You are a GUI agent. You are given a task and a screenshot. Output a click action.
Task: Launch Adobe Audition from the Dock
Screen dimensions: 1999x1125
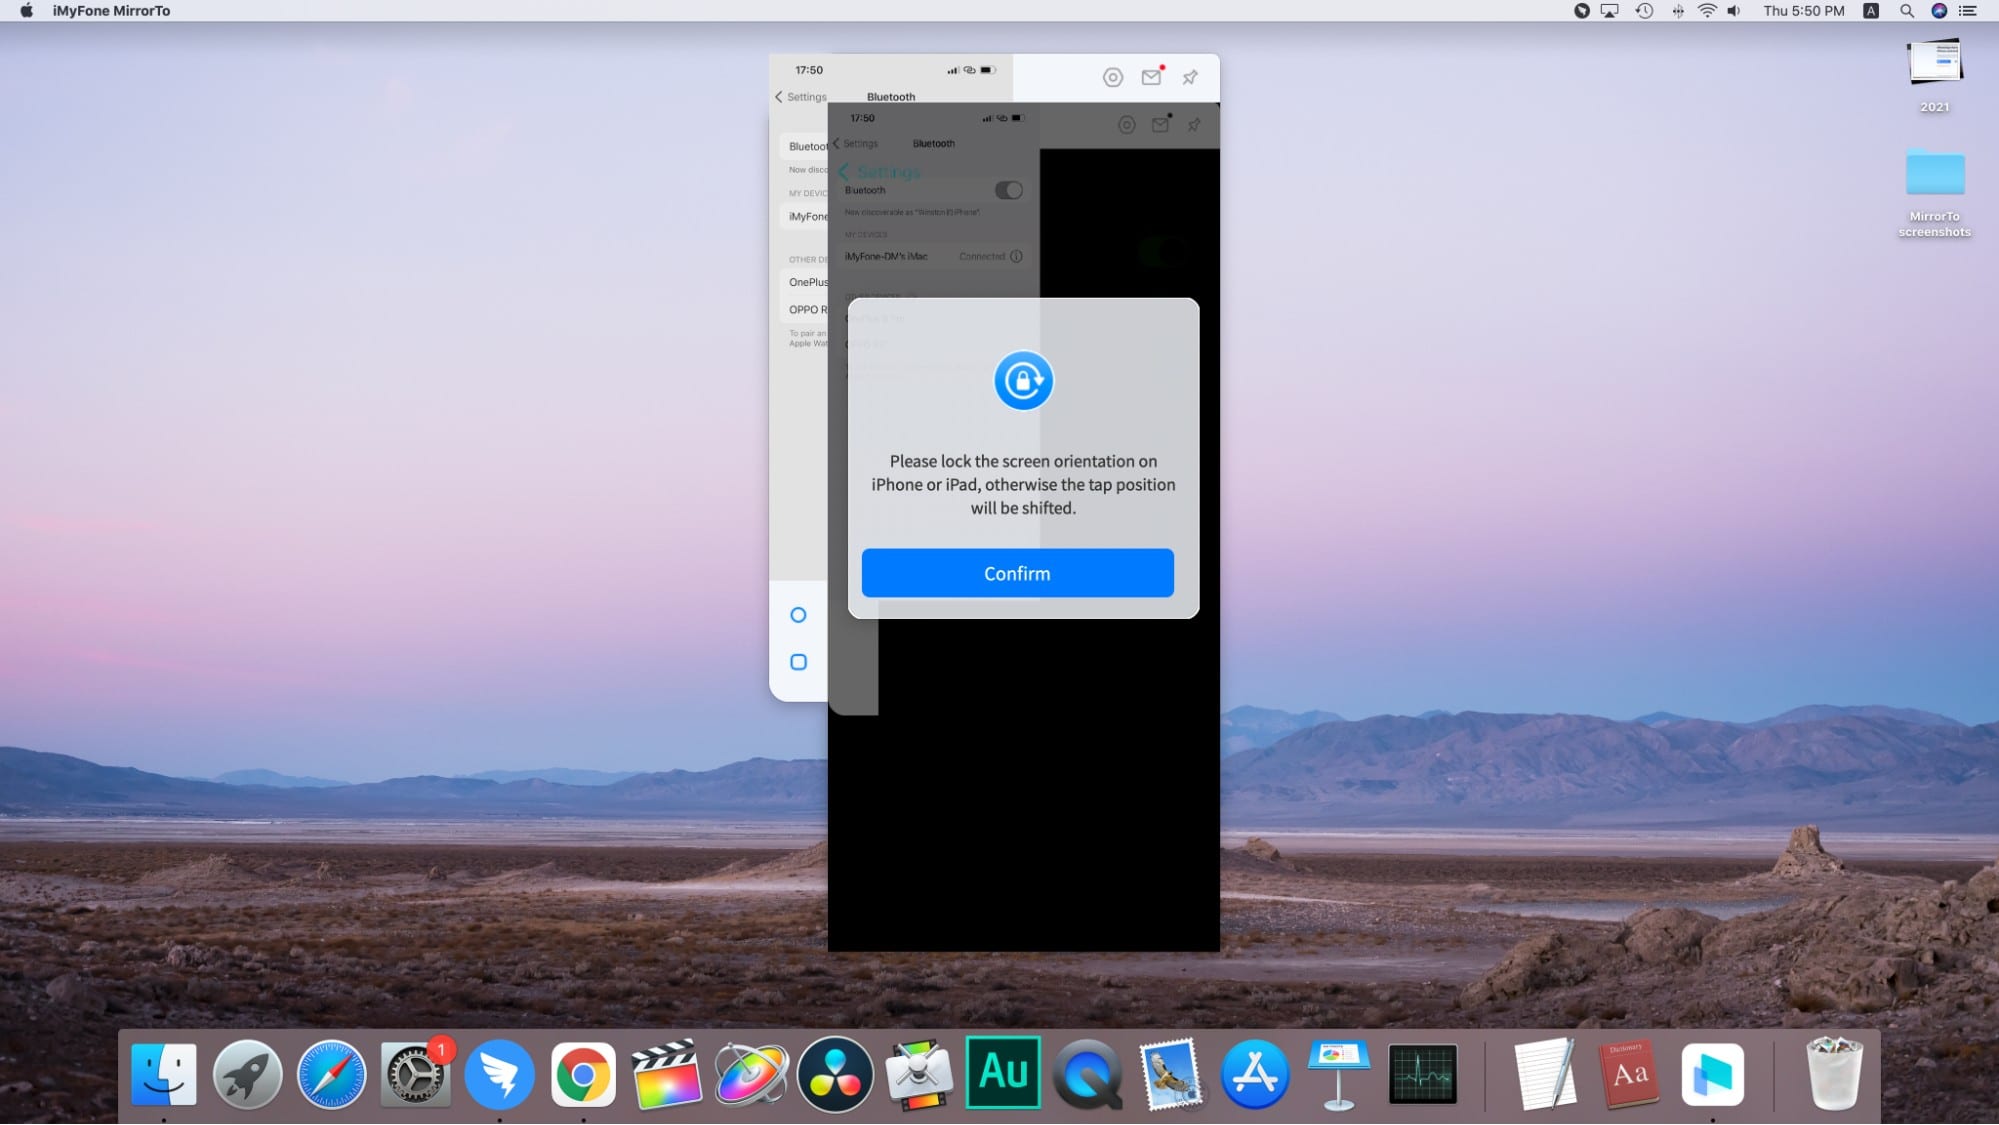click(x=1002, y=1072)
